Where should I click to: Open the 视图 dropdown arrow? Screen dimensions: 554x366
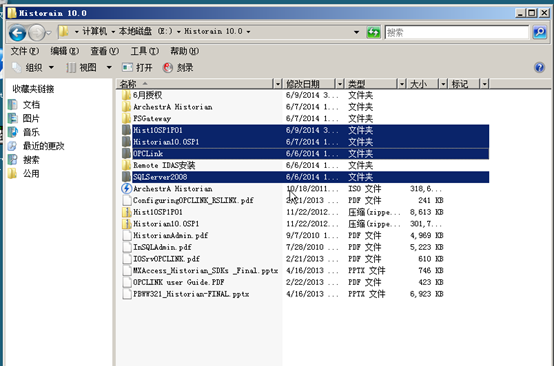click(109, 67)
